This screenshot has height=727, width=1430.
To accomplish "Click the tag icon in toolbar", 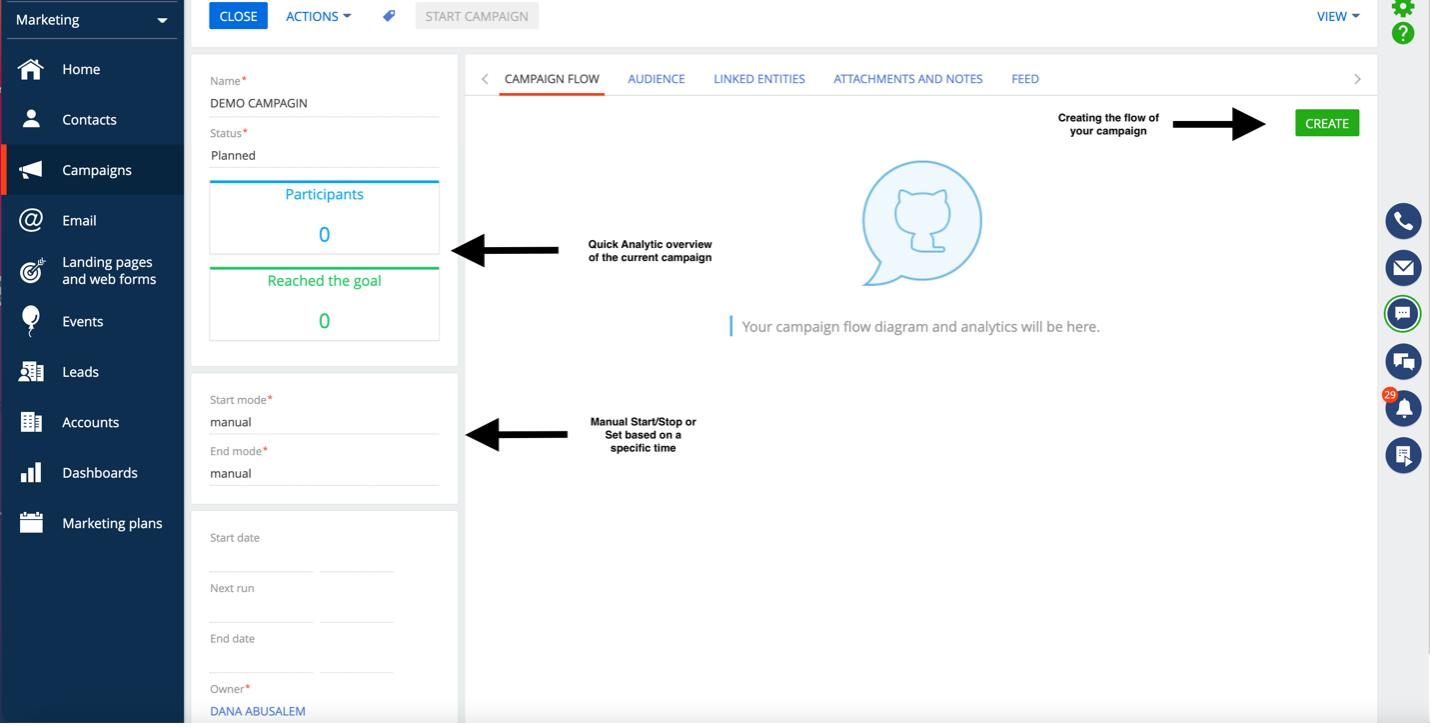I will pos(389,16).
